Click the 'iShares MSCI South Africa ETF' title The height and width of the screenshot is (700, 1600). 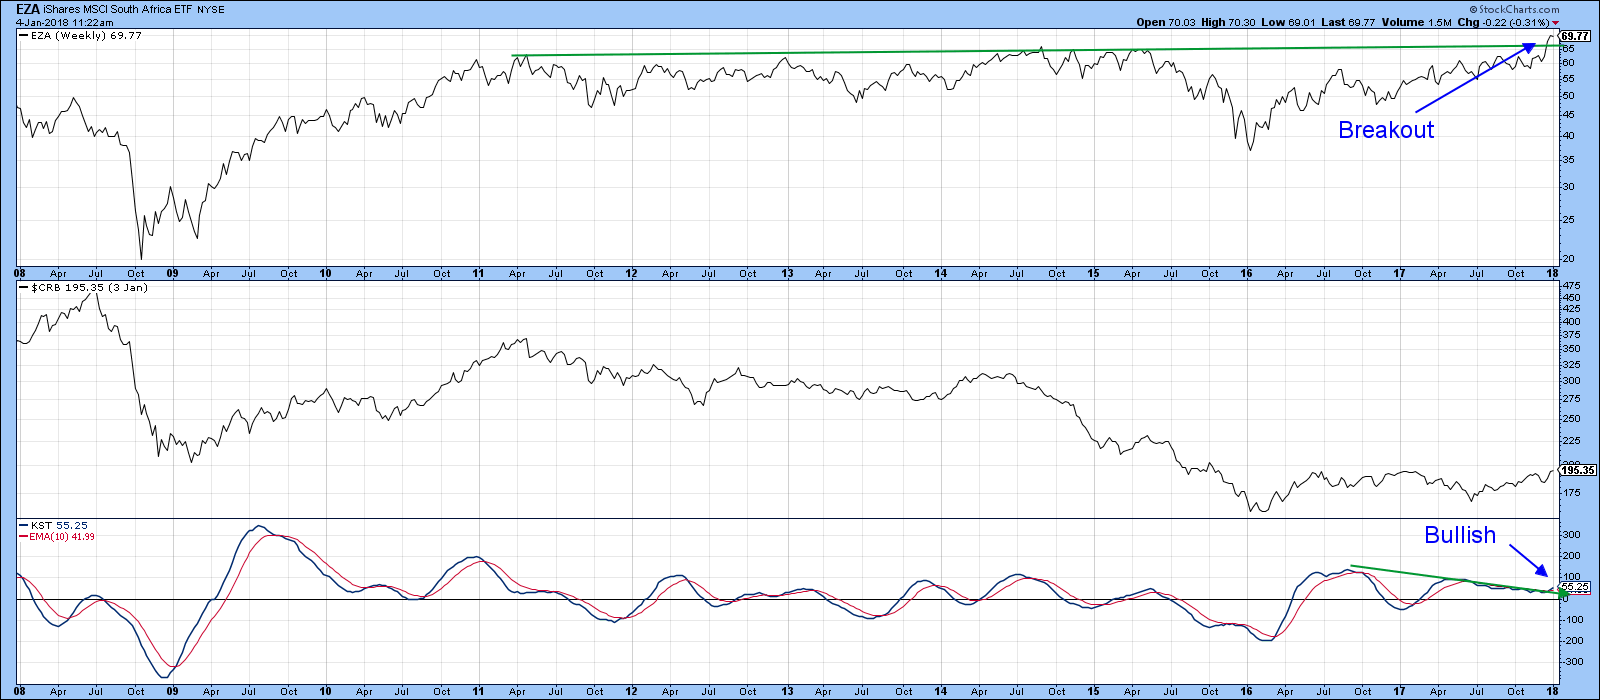tap(119, 10)
